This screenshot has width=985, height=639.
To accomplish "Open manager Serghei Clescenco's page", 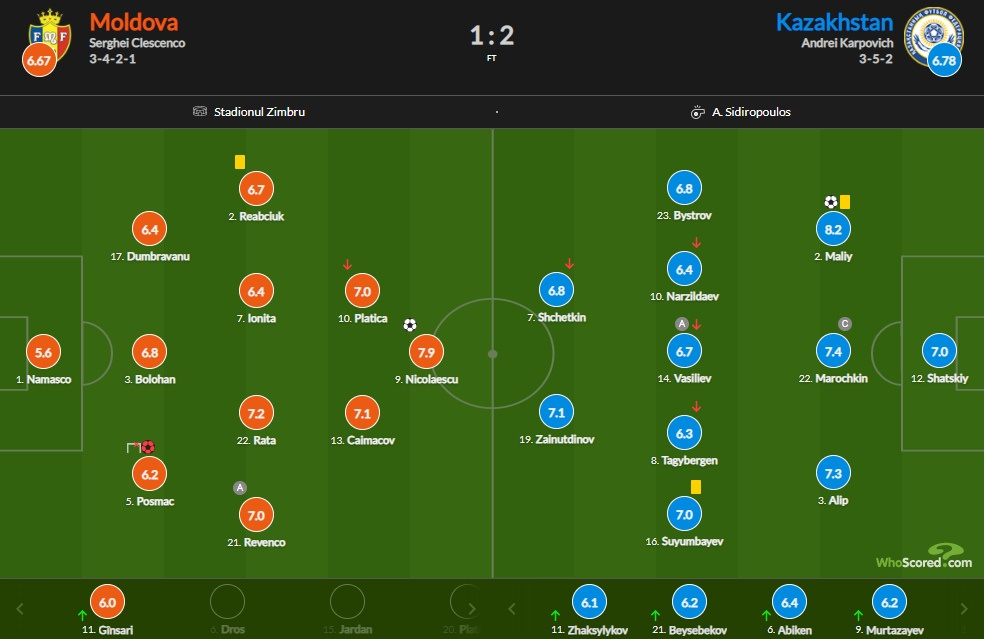I will (x=137, y=43).
